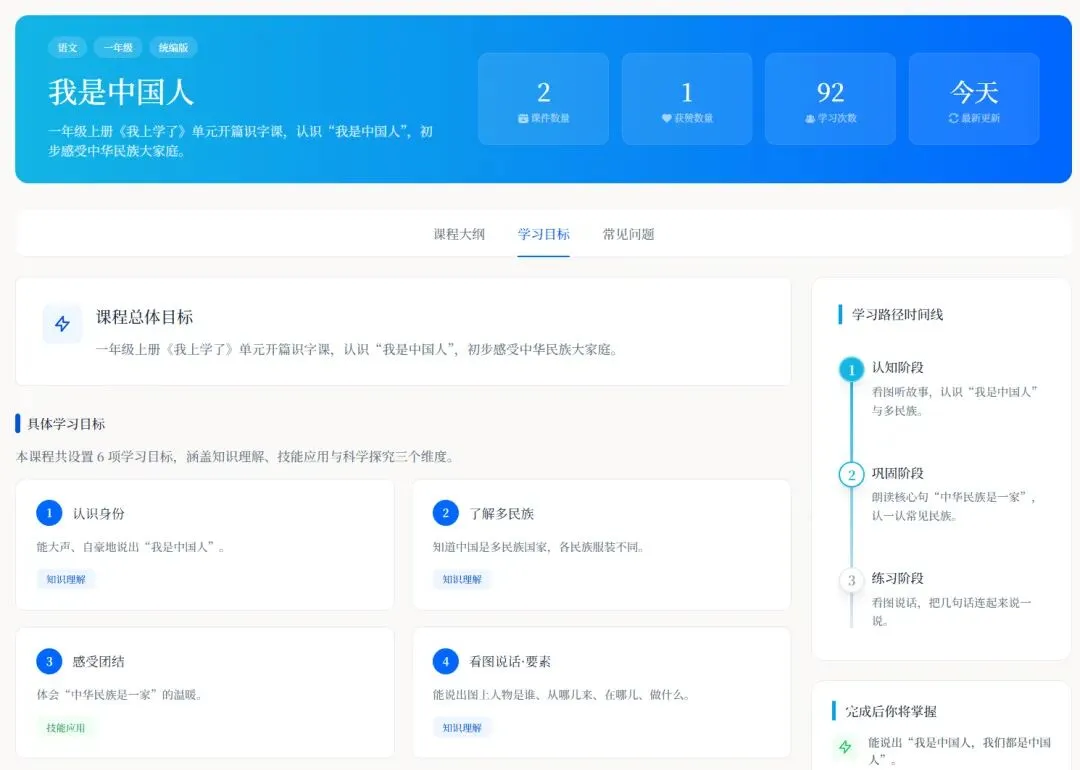Click the number 2 badge for 了解多民族
1080x770 pixels.
[446, 512]
